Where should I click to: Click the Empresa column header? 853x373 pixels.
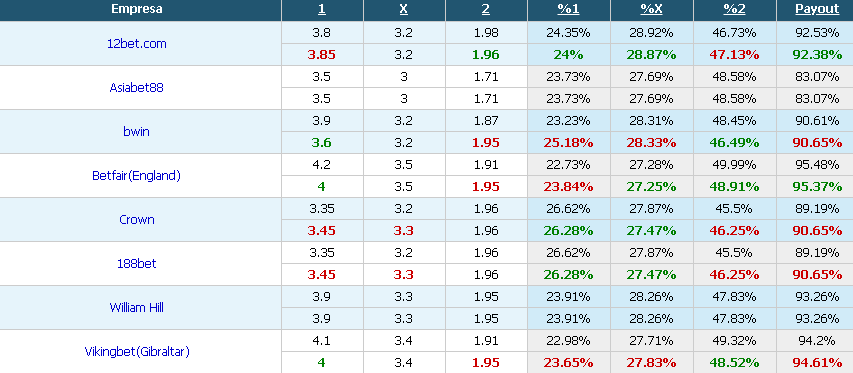tap(137, 9)
